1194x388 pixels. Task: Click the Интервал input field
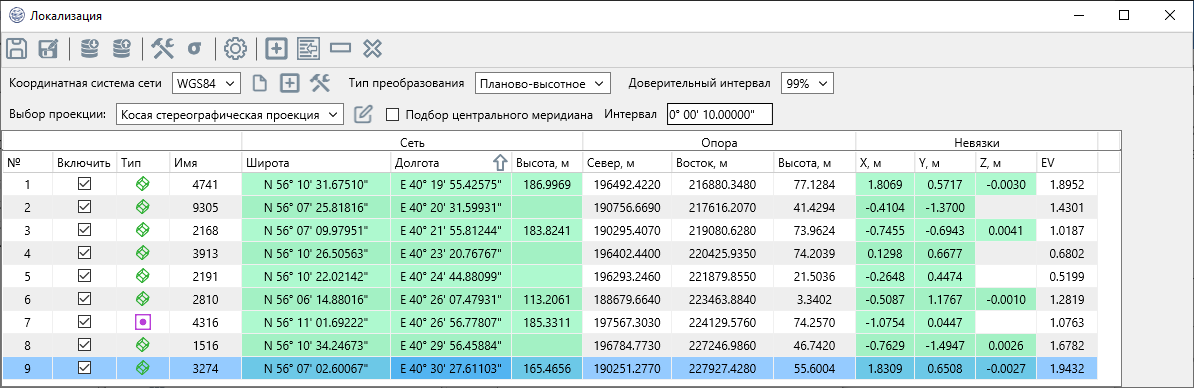(x=719, y=115)
